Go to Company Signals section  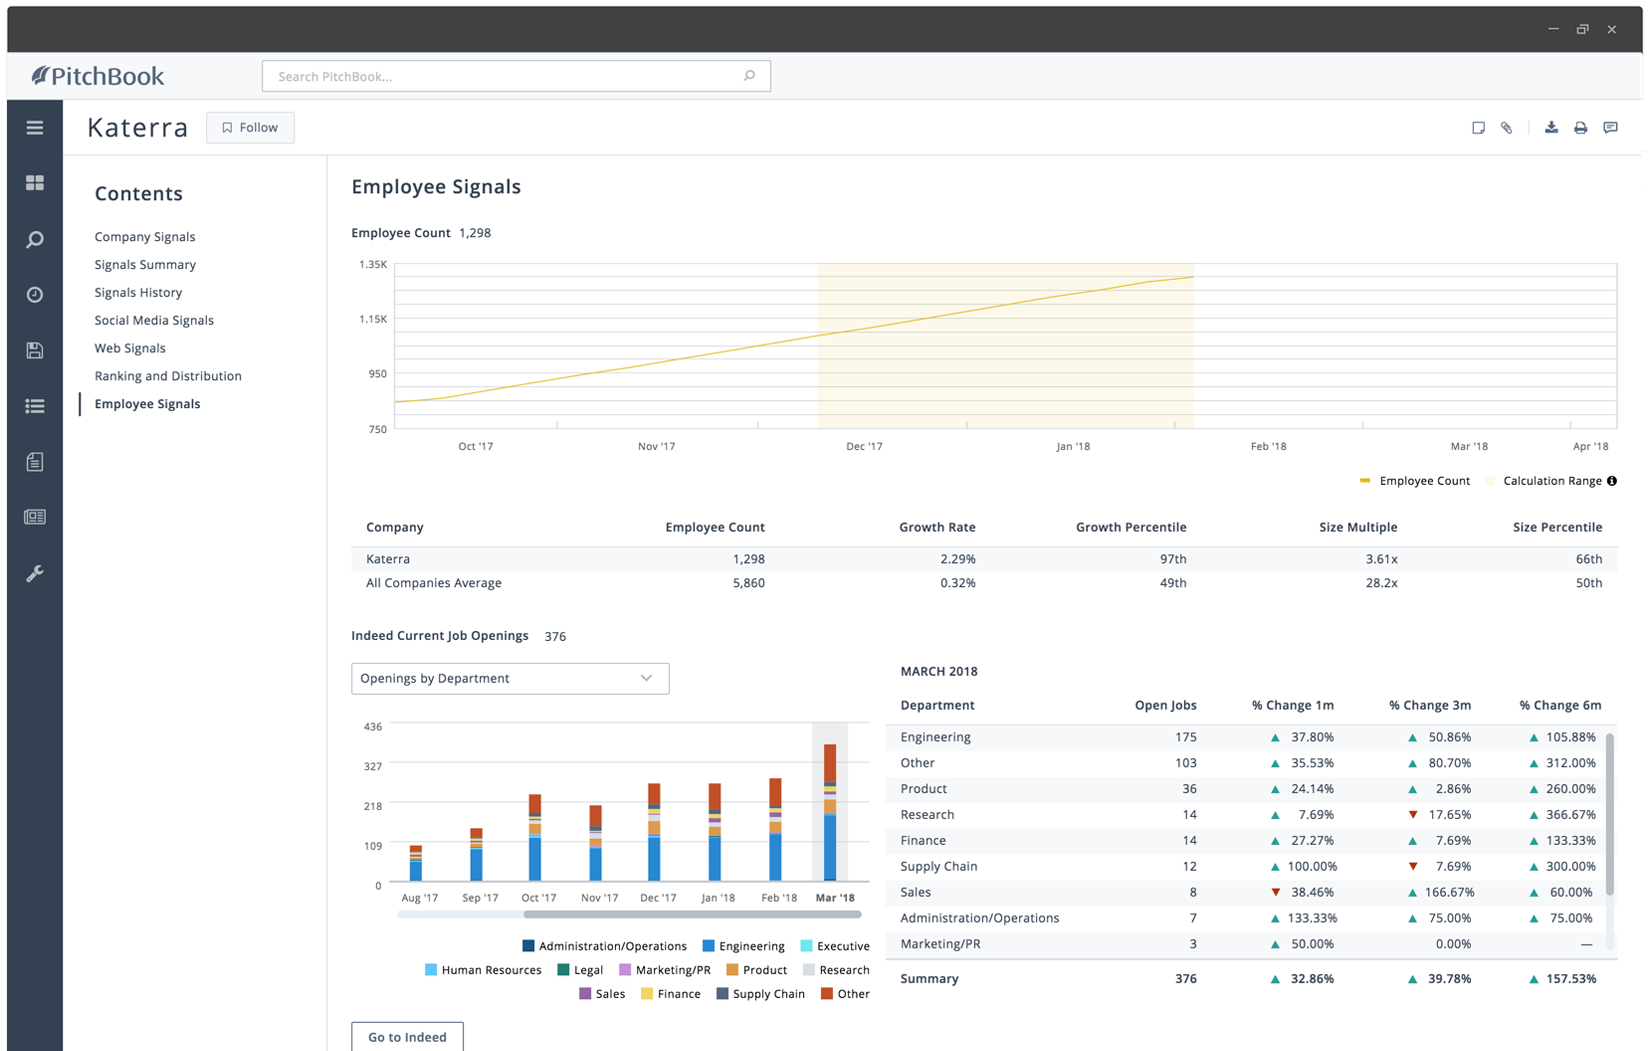[145, 237]
